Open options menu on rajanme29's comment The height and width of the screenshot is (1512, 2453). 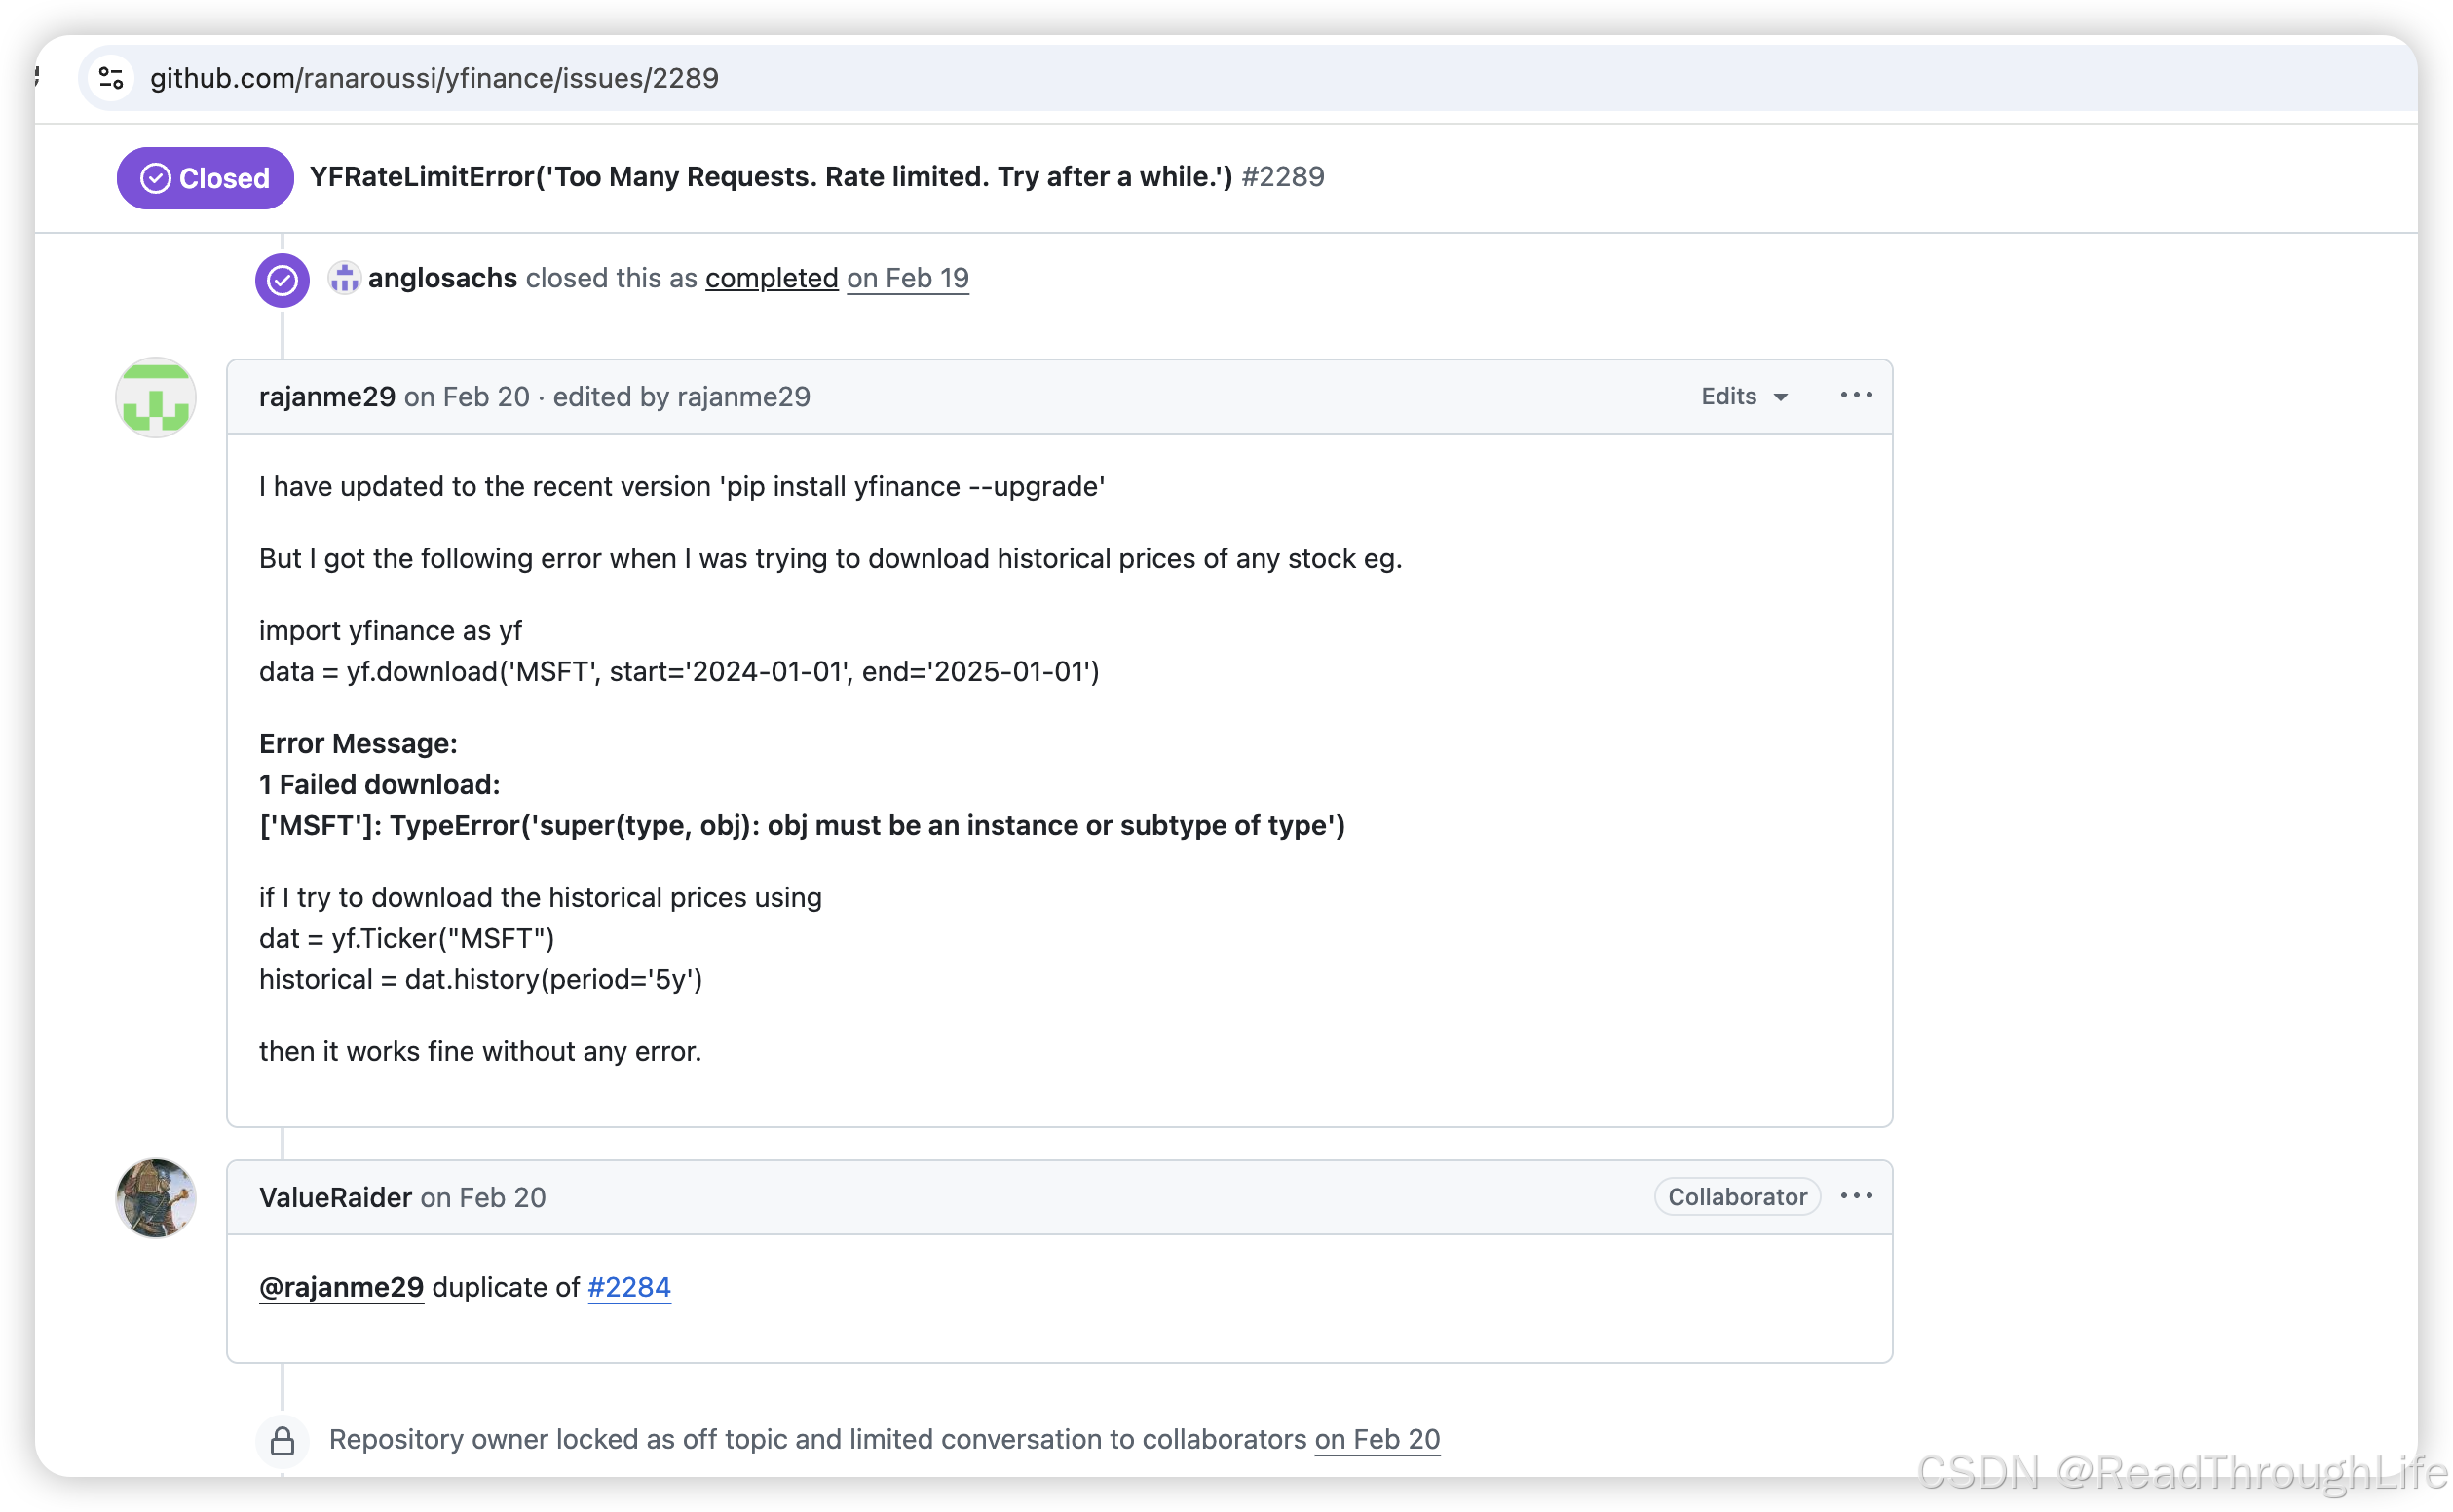click(1855, 396)
